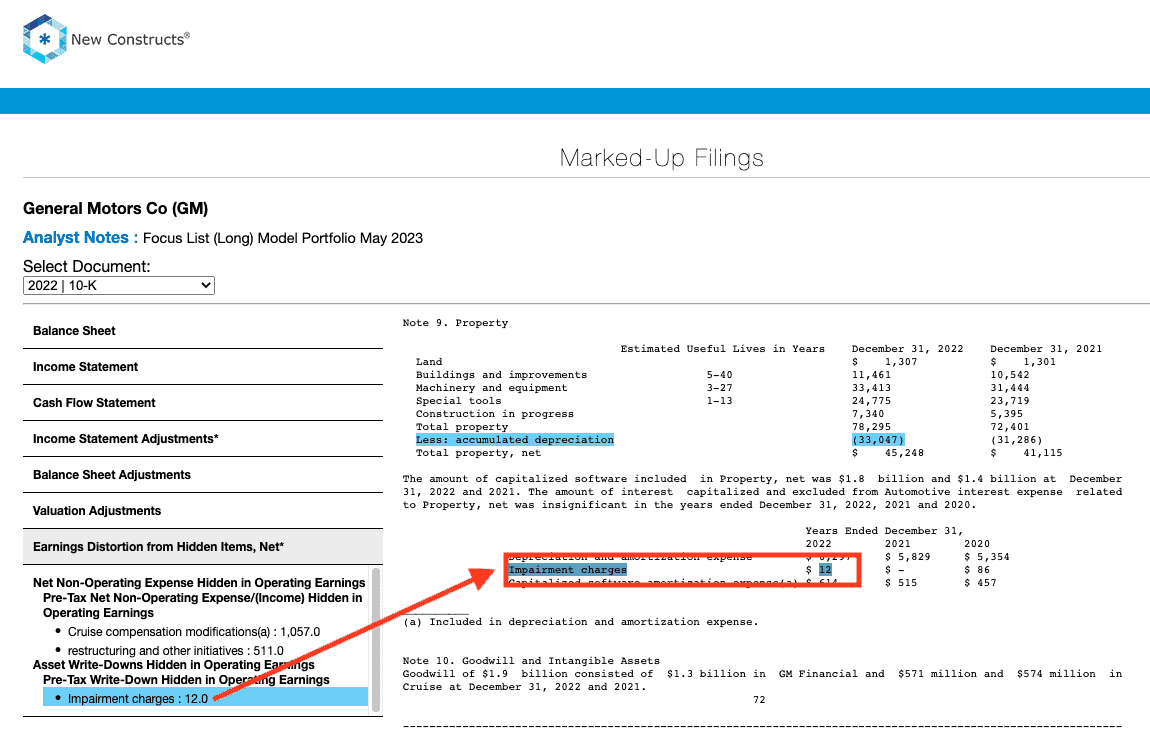
Task: Click the highlighted 12 impairment value
Action: (825, 570)
